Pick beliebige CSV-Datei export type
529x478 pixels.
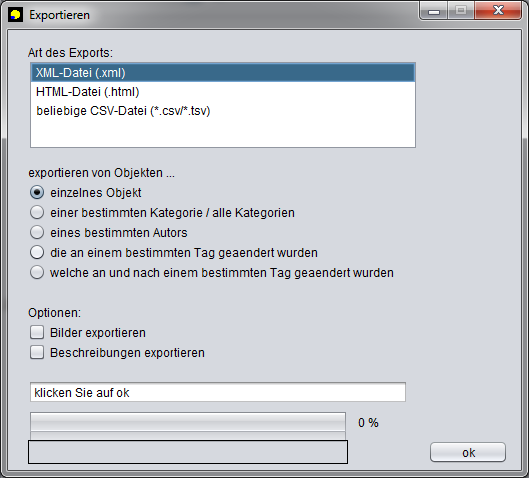pyautogui.click(x=223, y=111)
